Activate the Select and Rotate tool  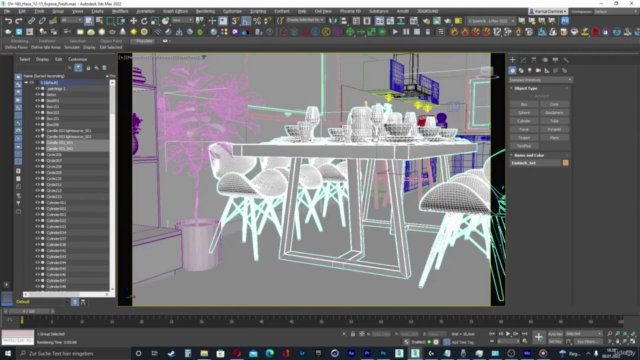[144, 21]
